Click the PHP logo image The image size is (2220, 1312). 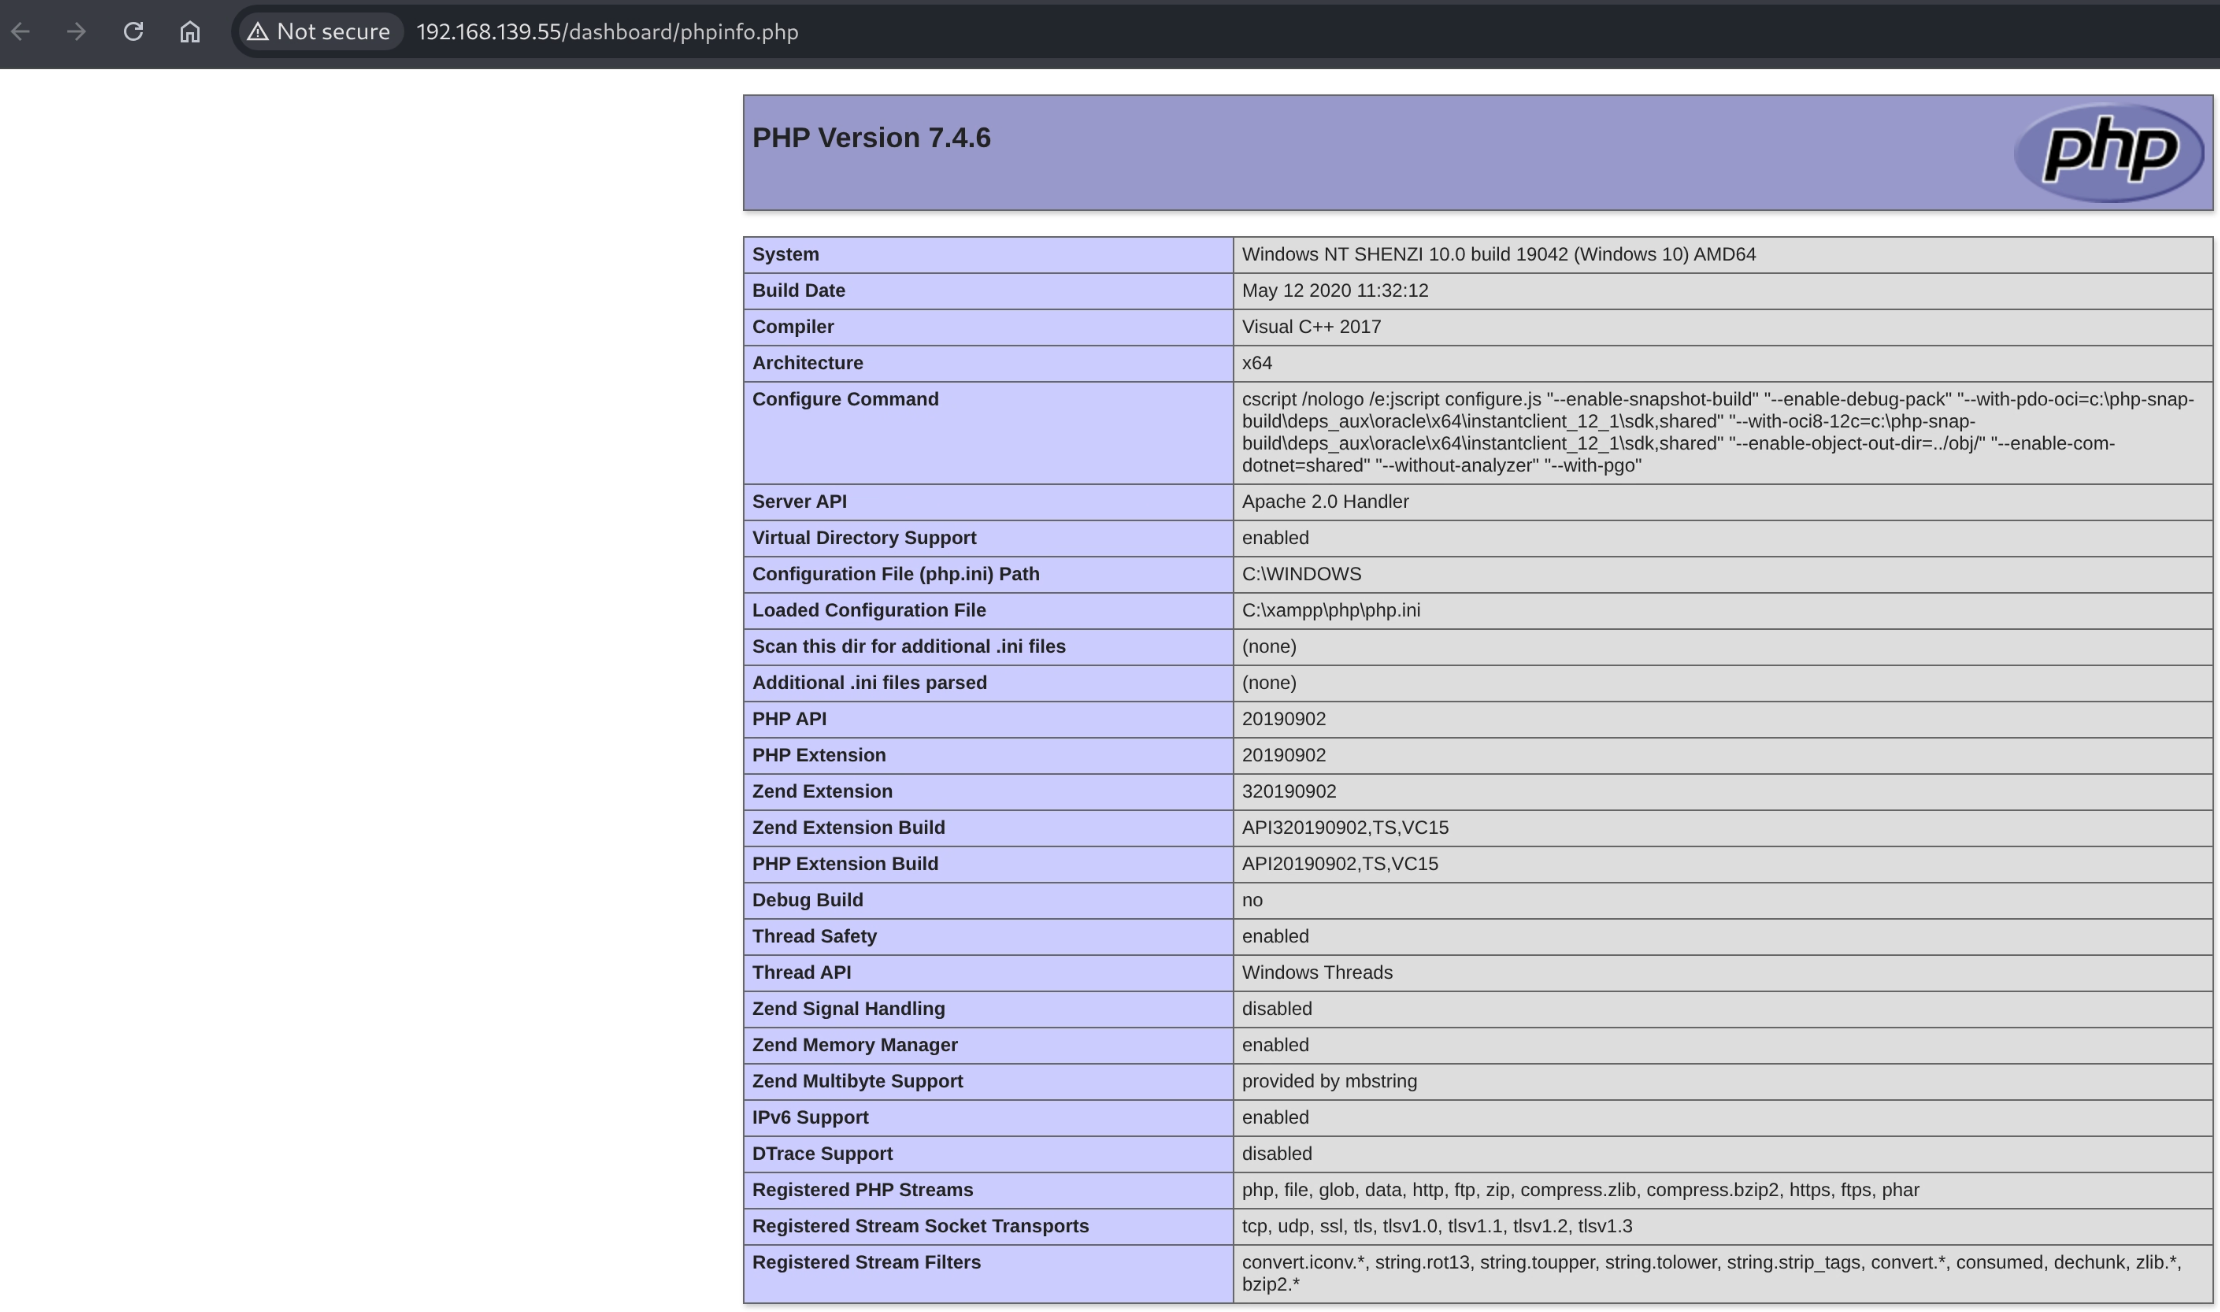2108,152
